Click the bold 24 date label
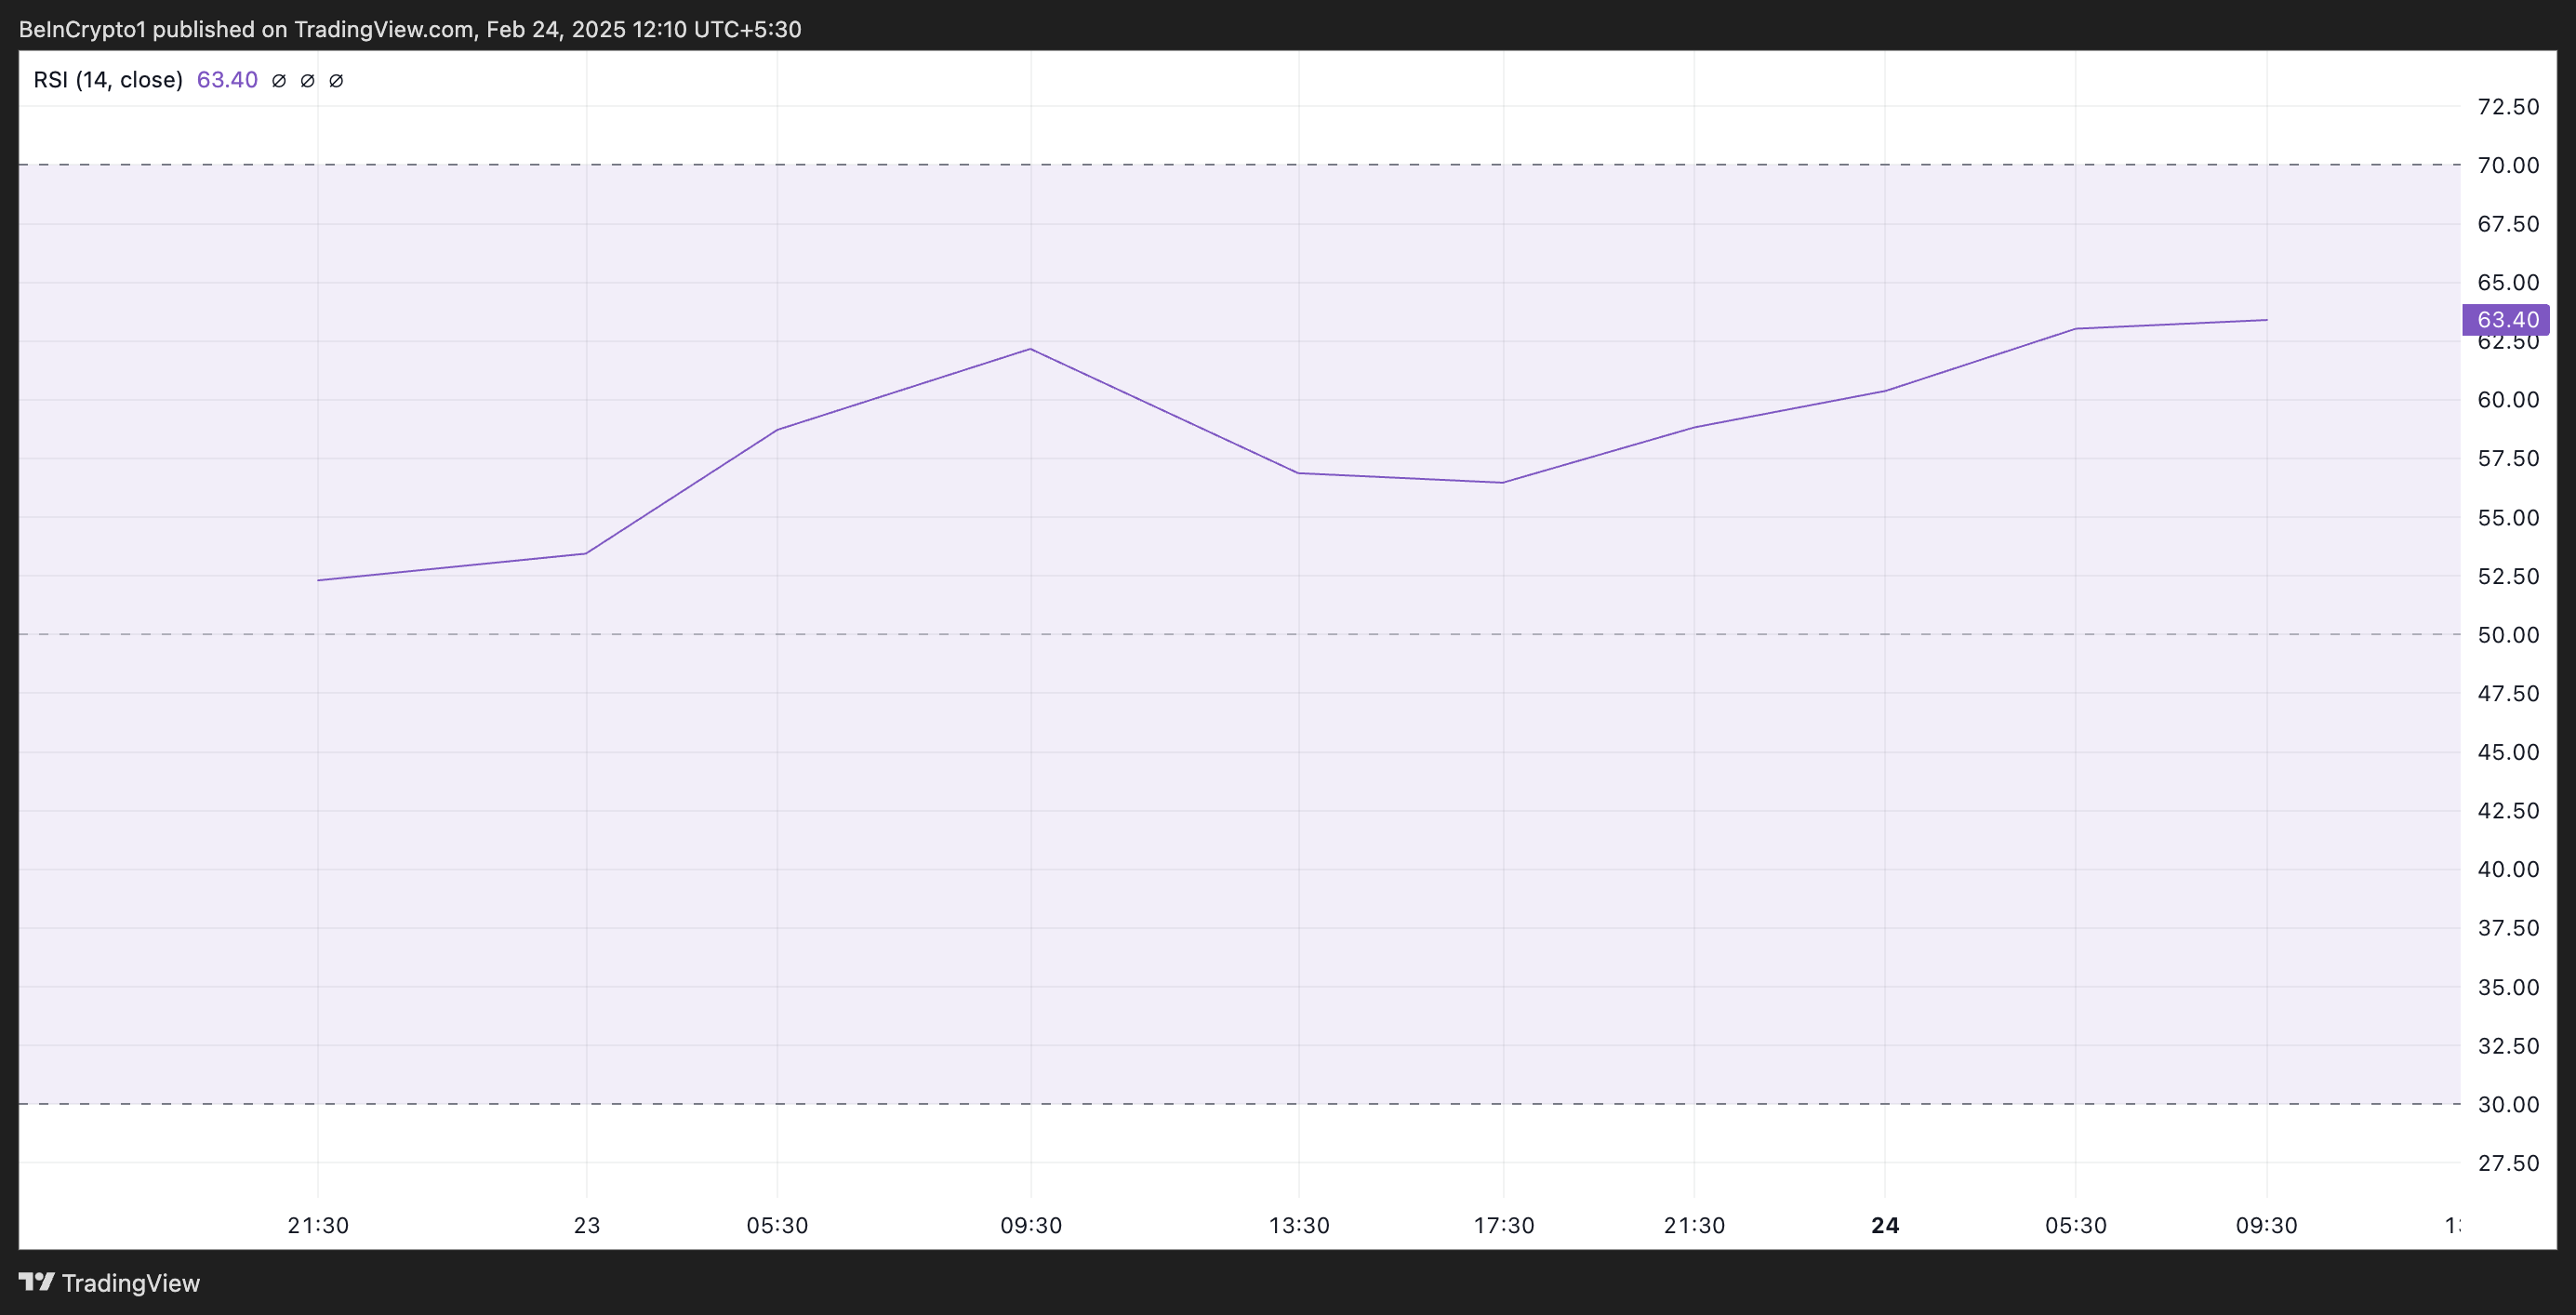 [1884, 1225]
